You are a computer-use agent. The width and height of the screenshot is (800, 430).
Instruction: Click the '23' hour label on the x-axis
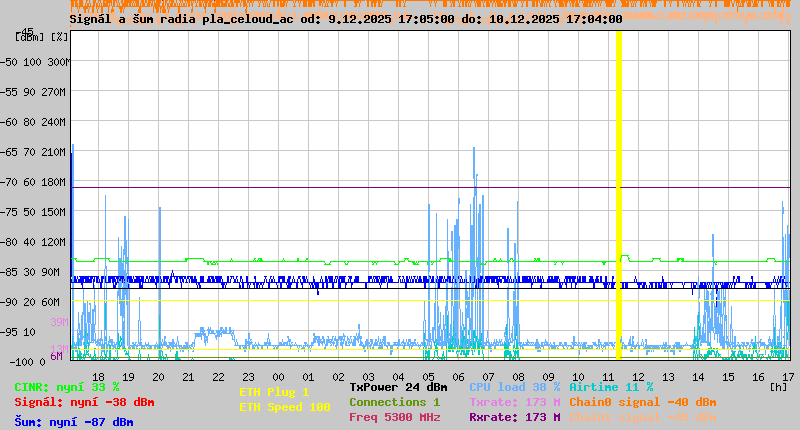tap(248, 377)
